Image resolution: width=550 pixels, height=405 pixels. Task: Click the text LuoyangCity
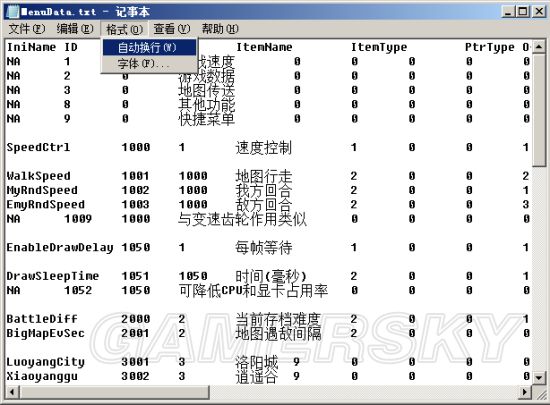(46, 362)
